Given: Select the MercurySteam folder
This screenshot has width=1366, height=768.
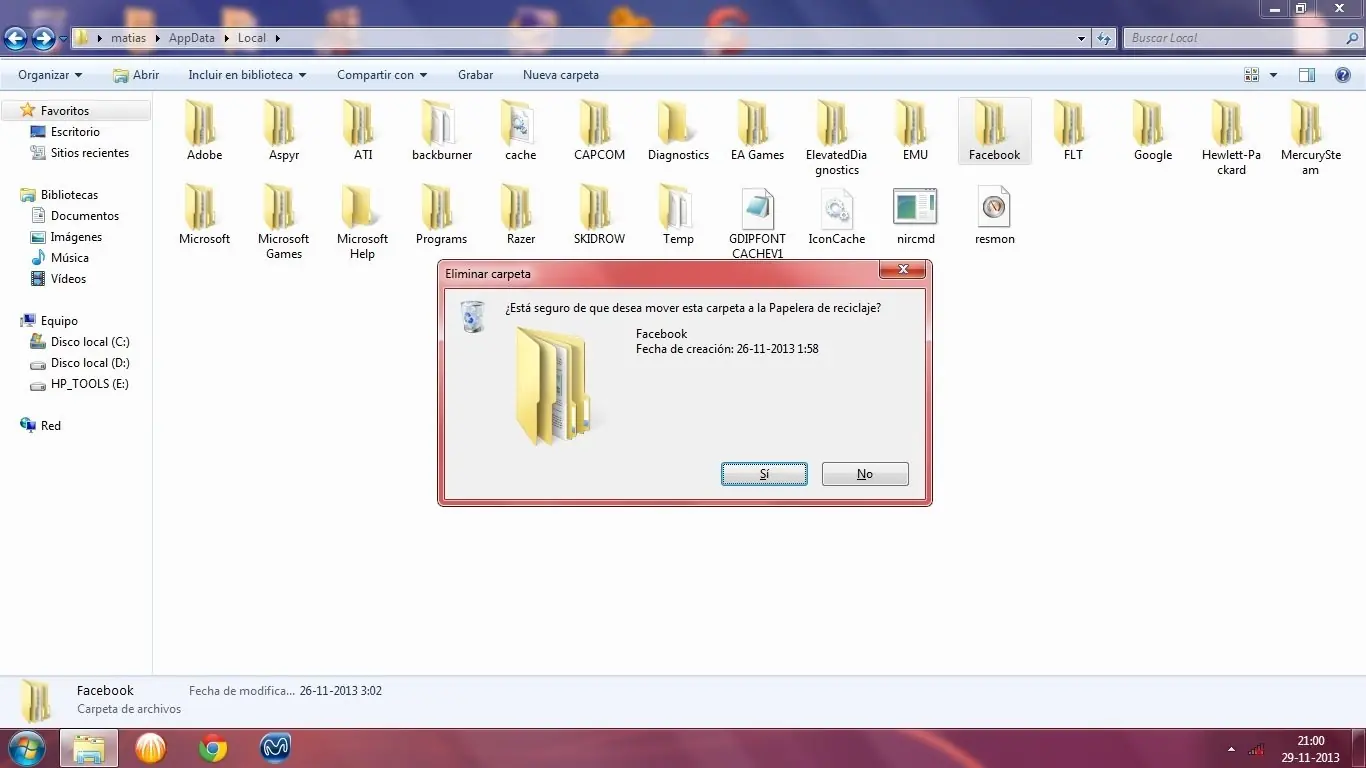Looking at the screenshot, I should pos(1310,138).
